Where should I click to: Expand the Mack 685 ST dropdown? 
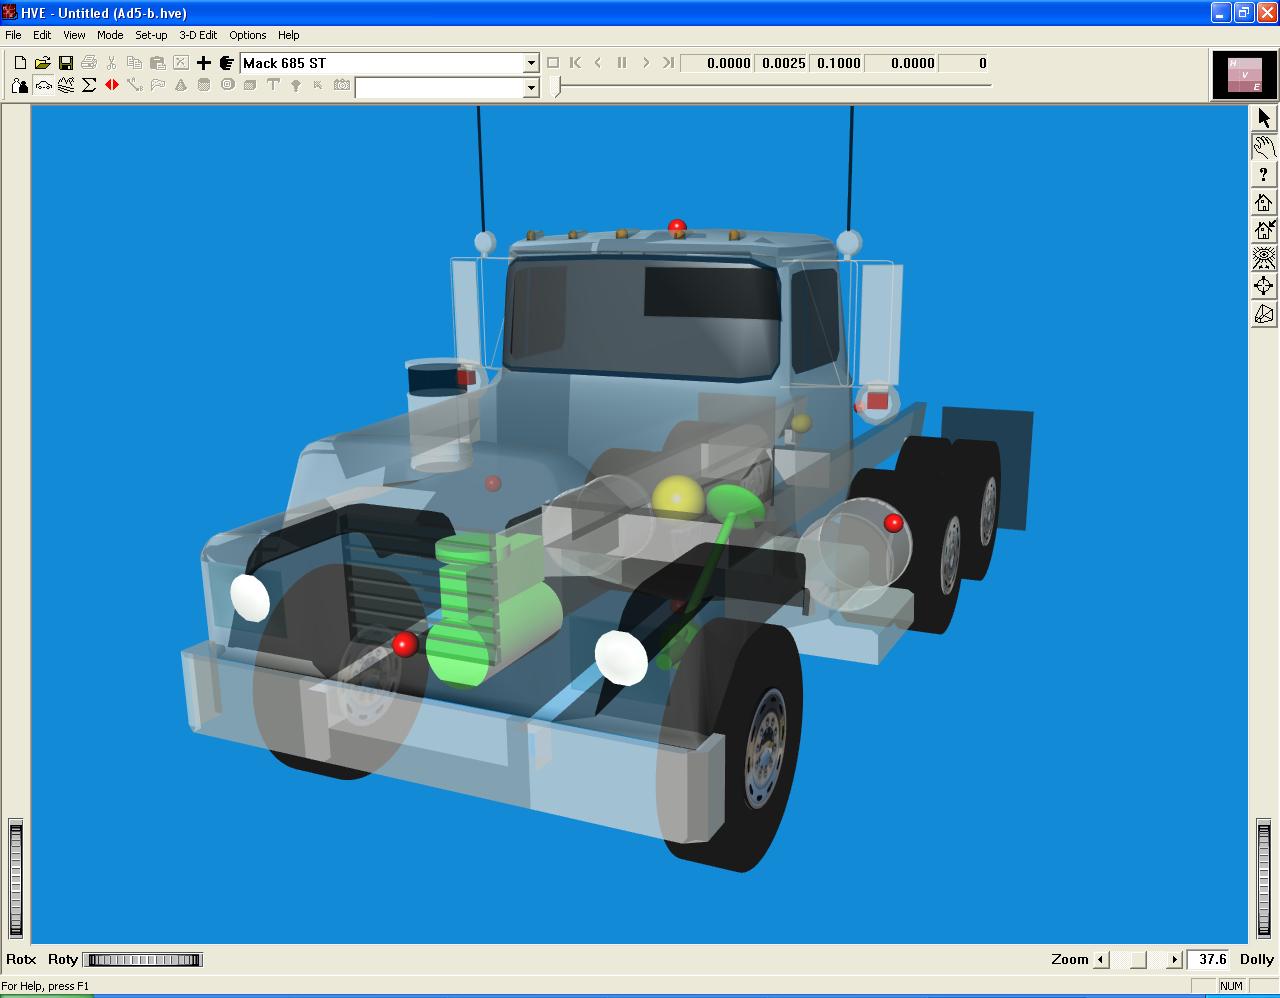pyautogui.click(x=531, y=63)
